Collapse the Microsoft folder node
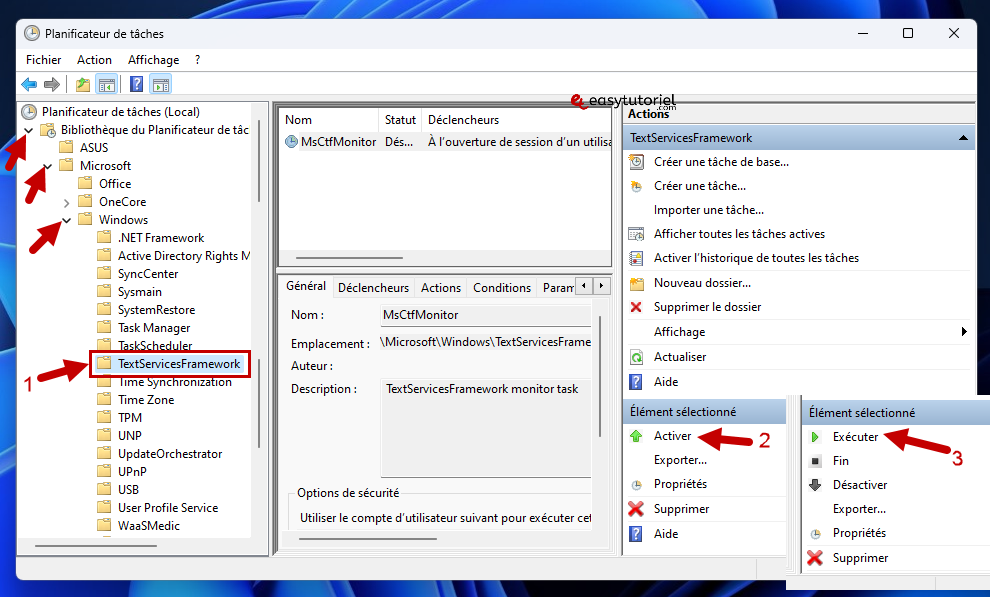990x597 pixels. pyautogui.click(x=47, y=167)
